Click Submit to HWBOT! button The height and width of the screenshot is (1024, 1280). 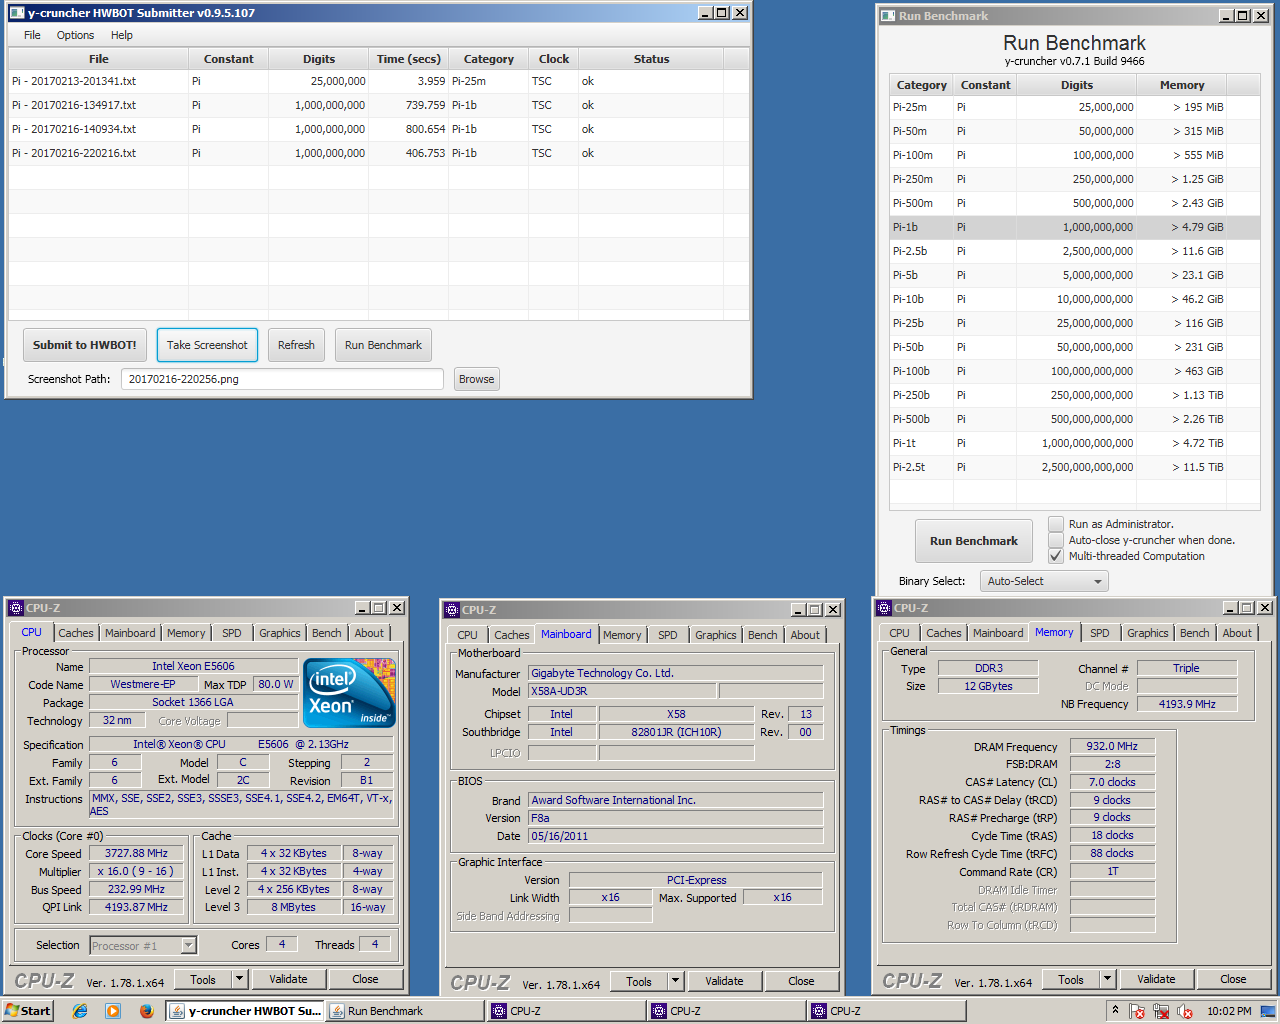85,345
